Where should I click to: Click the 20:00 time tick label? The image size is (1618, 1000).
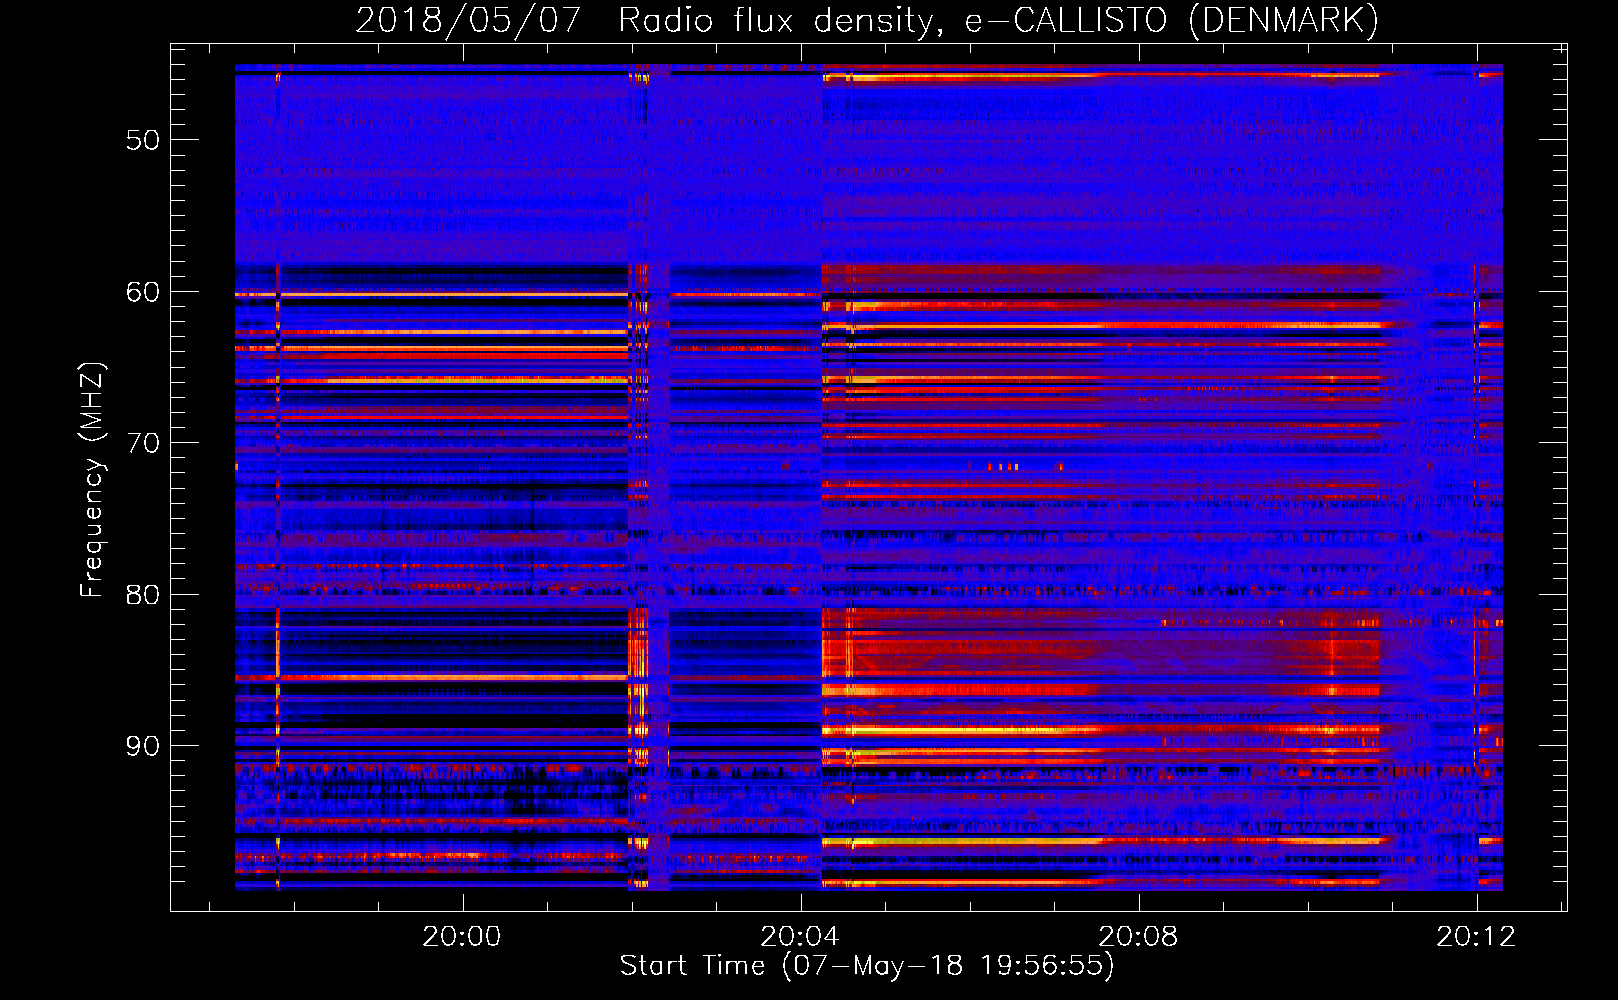[x=462, y=937]
